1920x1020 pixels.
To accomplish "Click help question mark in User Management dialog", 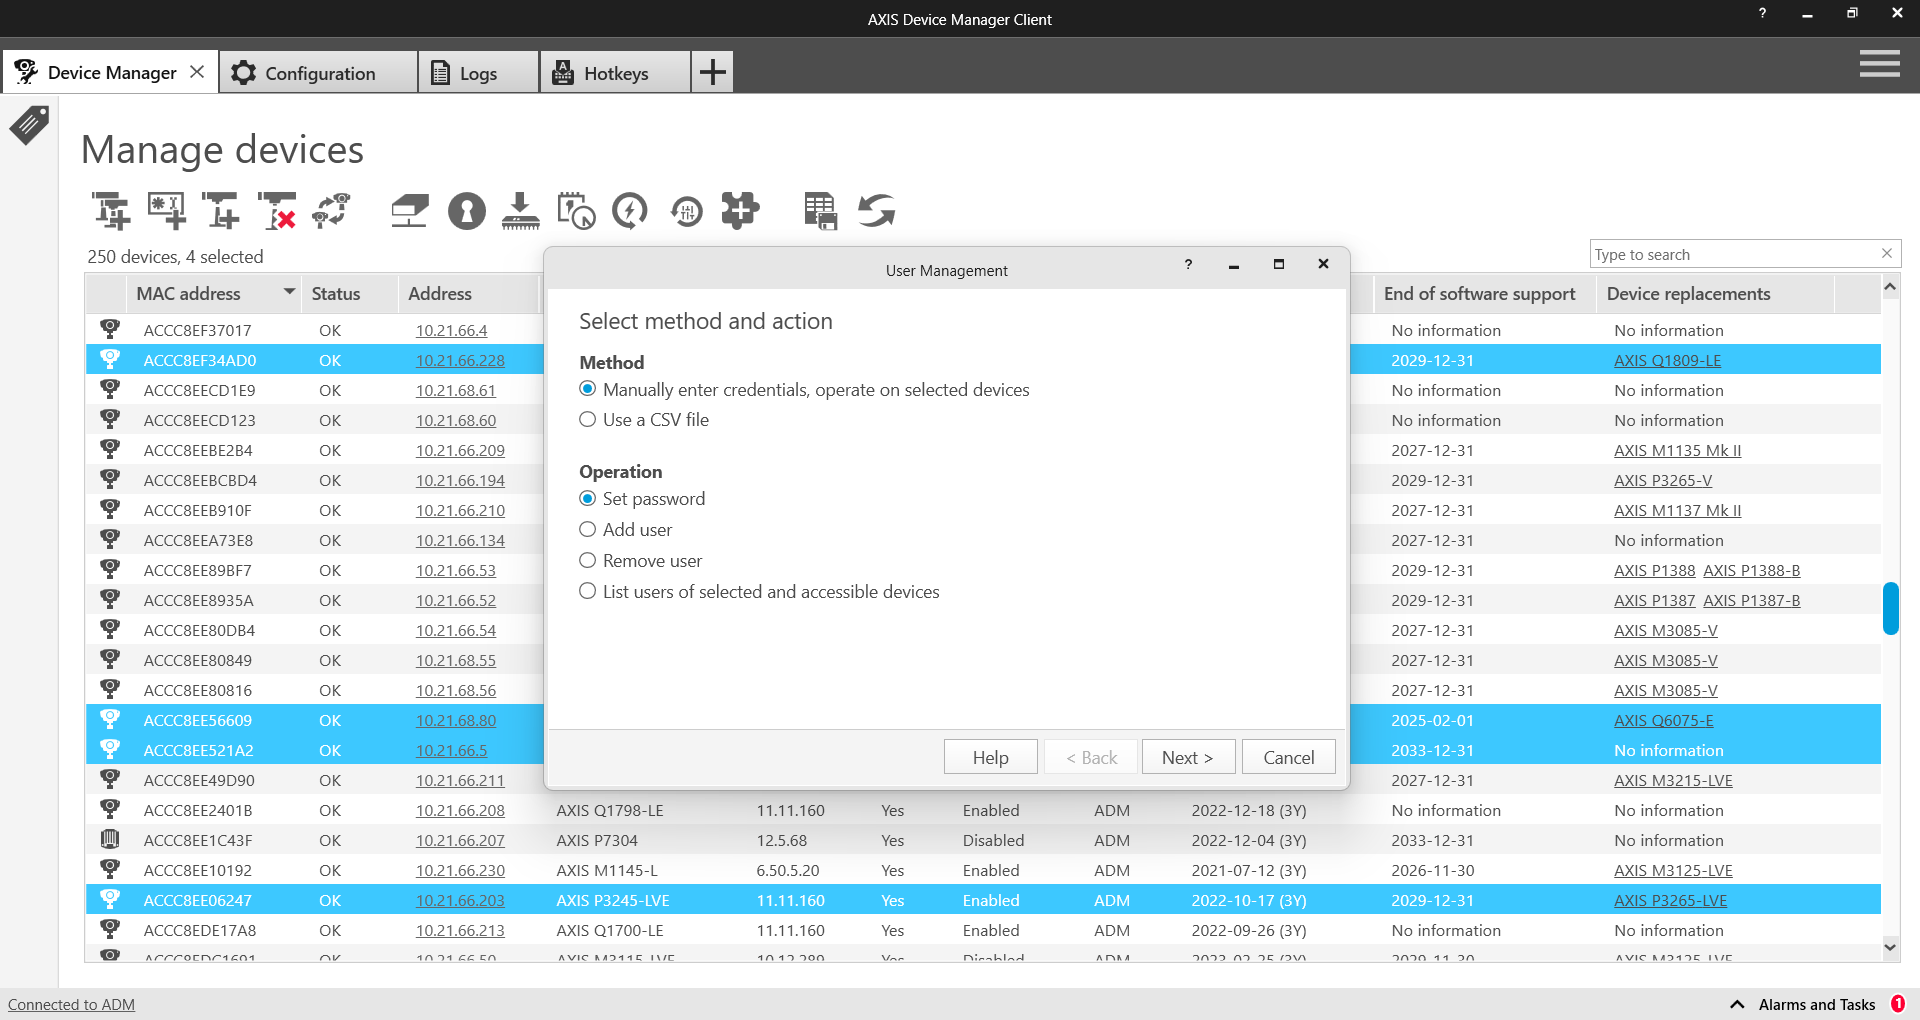I will tap(1188, 264).
